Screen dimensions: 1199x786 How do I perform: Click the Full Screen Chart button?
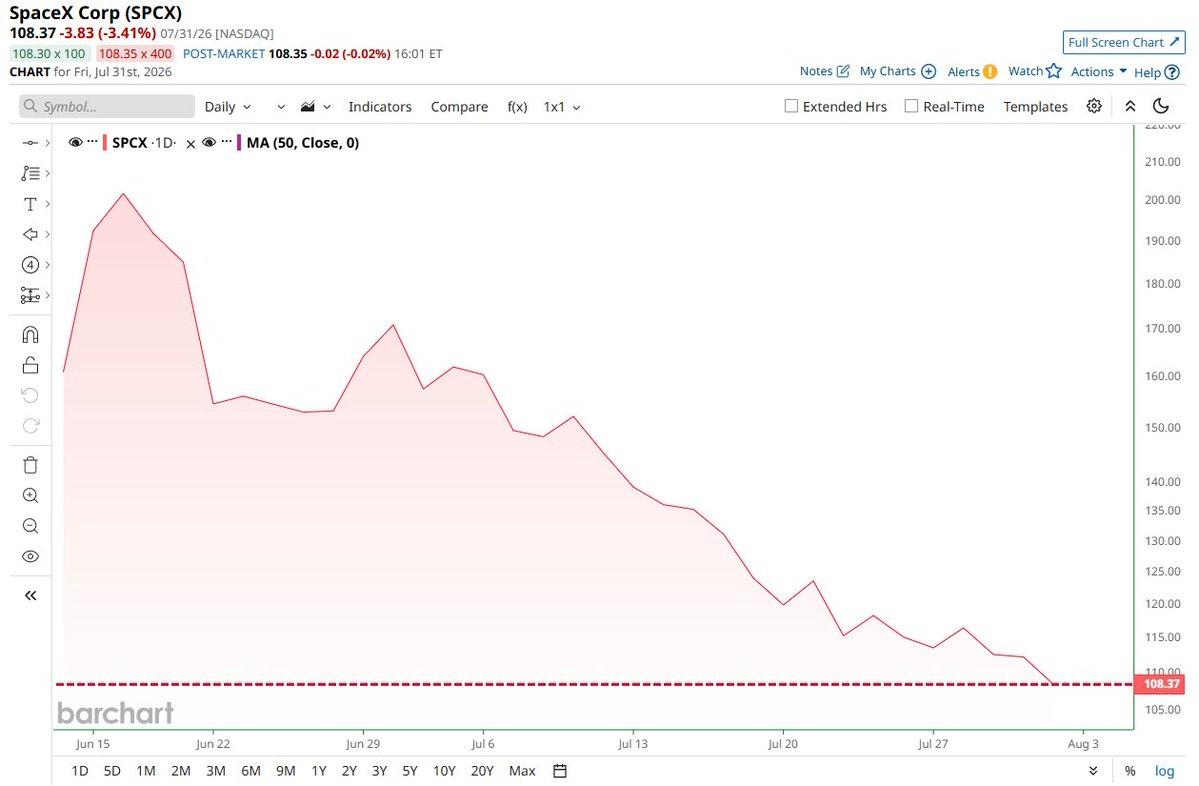tap(1123, 42)
